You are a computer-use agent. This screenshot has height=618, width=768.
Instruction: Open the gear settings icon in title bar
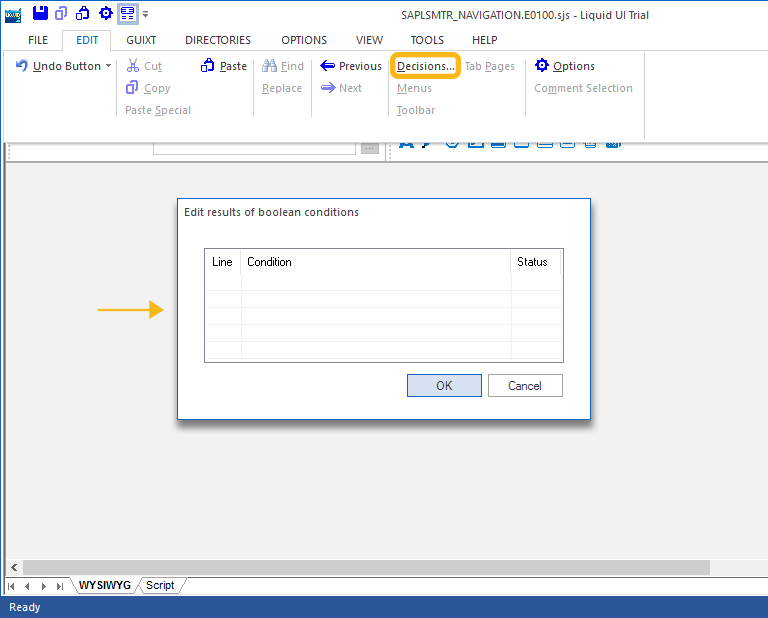tap(106, 13)
